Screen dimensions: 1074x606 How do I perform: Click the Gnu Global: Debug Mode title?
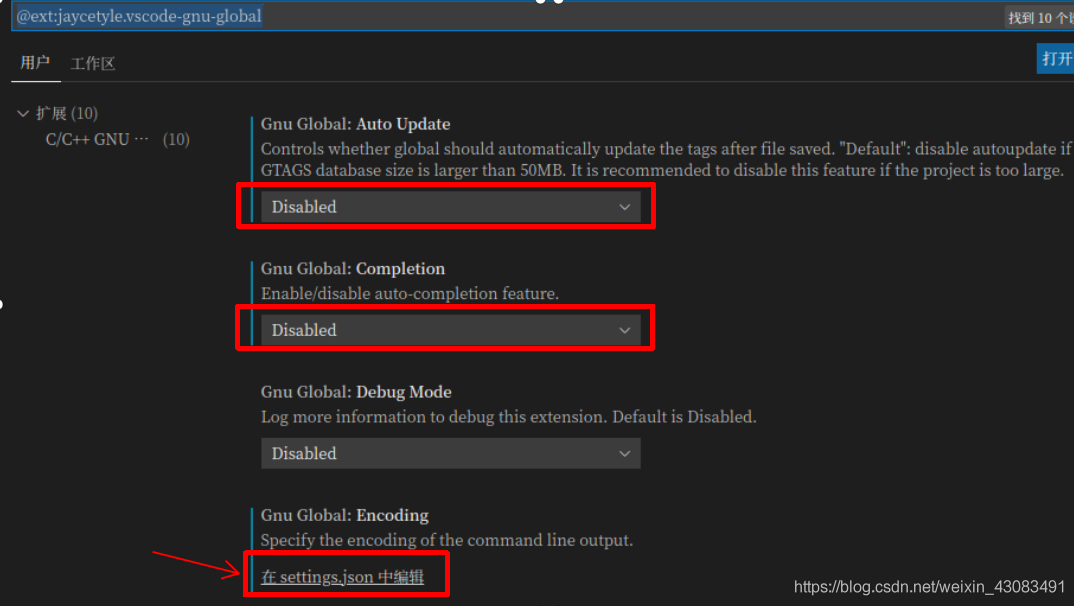356,392
